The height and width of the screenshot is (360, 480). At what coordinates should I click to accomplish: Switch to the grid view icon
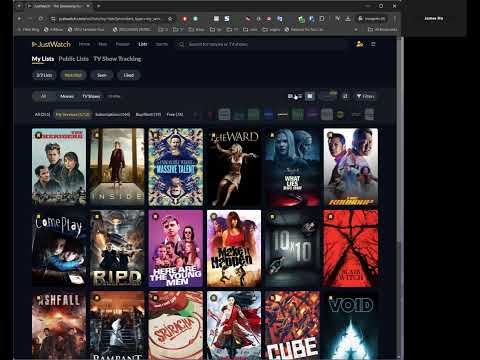pos(310,96)
